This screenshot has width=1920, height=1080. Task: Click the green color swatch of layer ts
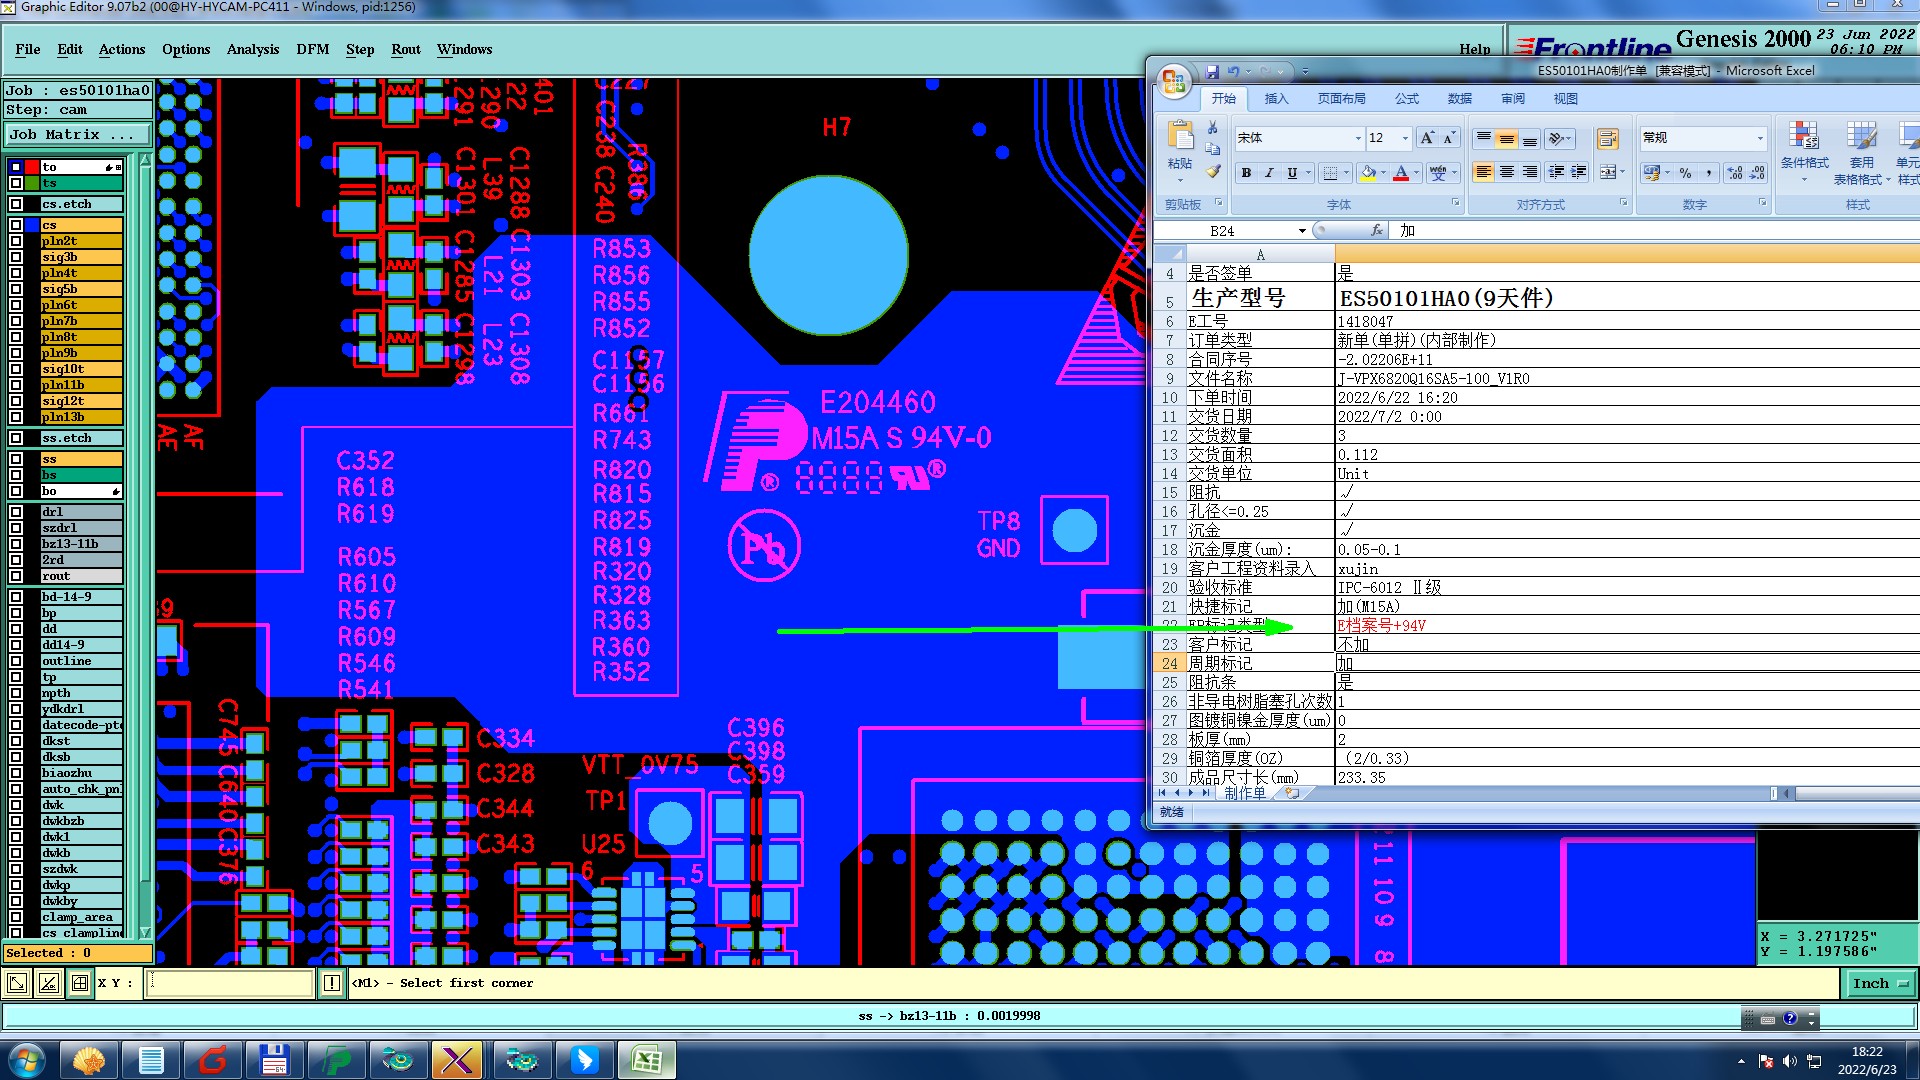click(32, 184)
